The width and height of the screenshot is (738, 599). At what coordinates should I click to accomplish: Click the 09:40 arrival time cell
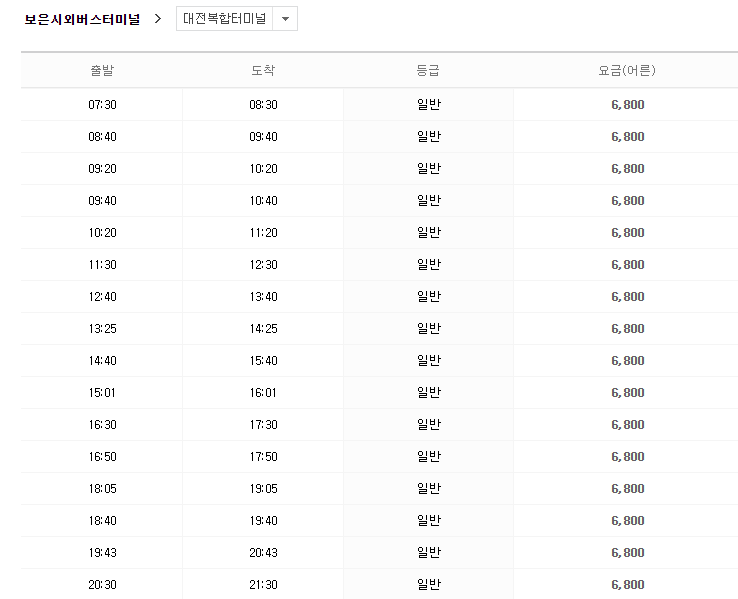[263, 136]
